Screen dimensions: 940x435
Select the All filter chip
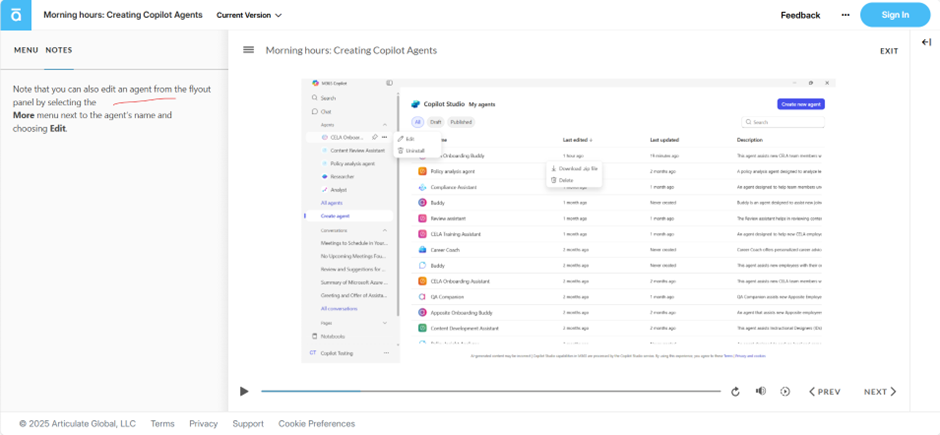417,122
